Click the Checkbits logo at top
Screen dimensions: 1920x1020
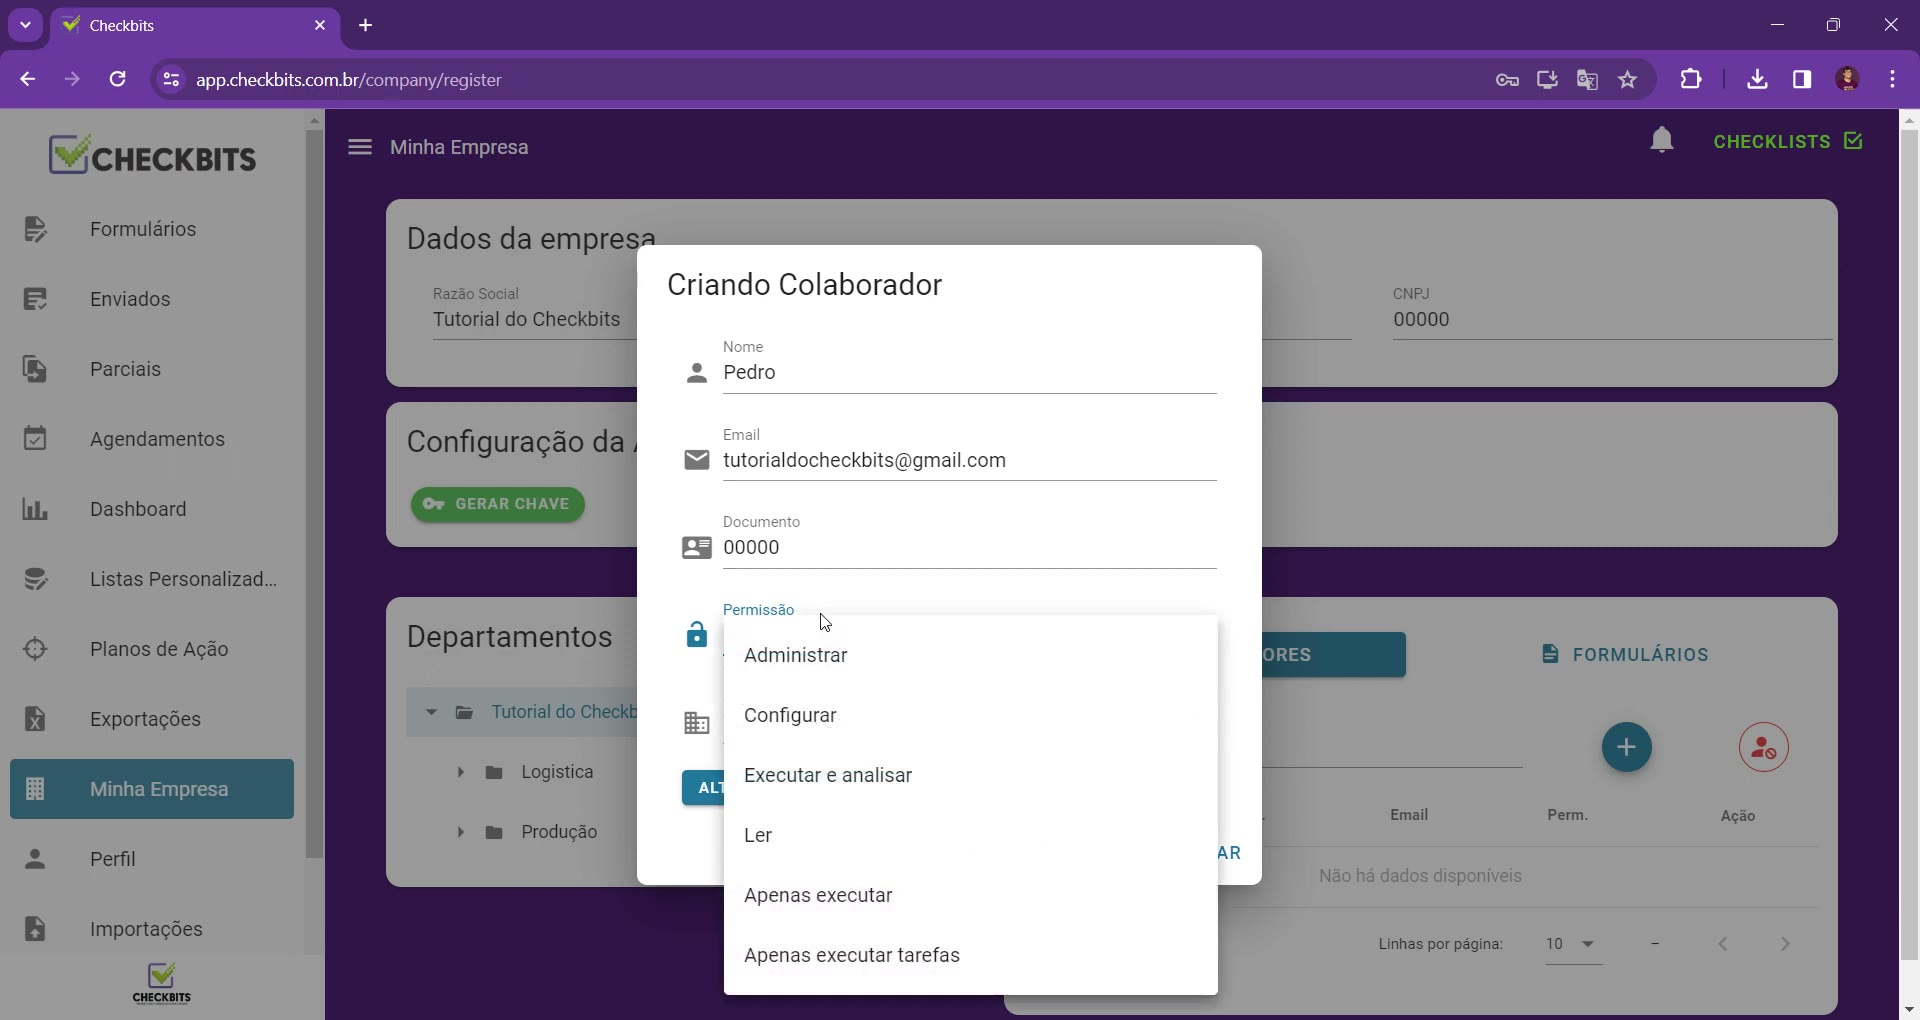coord(153,155)
